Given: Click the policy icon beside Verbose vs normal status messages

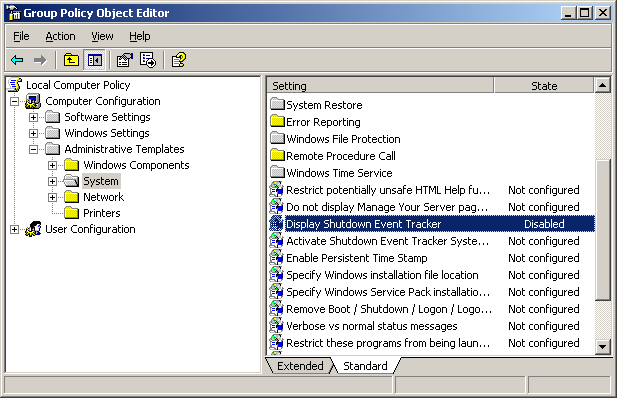Looking at the screenshot, I should [x=276, y=326].
